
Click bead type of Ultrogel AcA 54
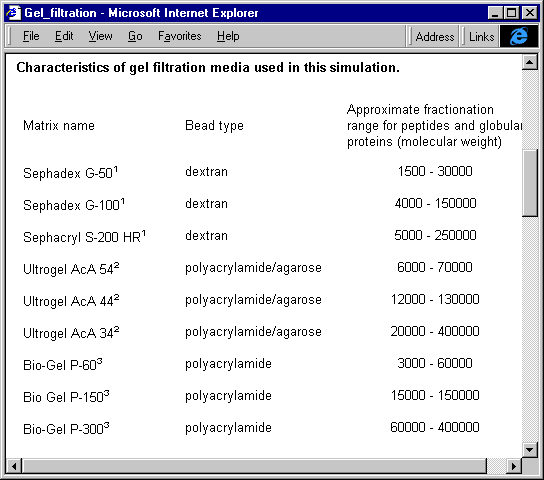(253, 268)
